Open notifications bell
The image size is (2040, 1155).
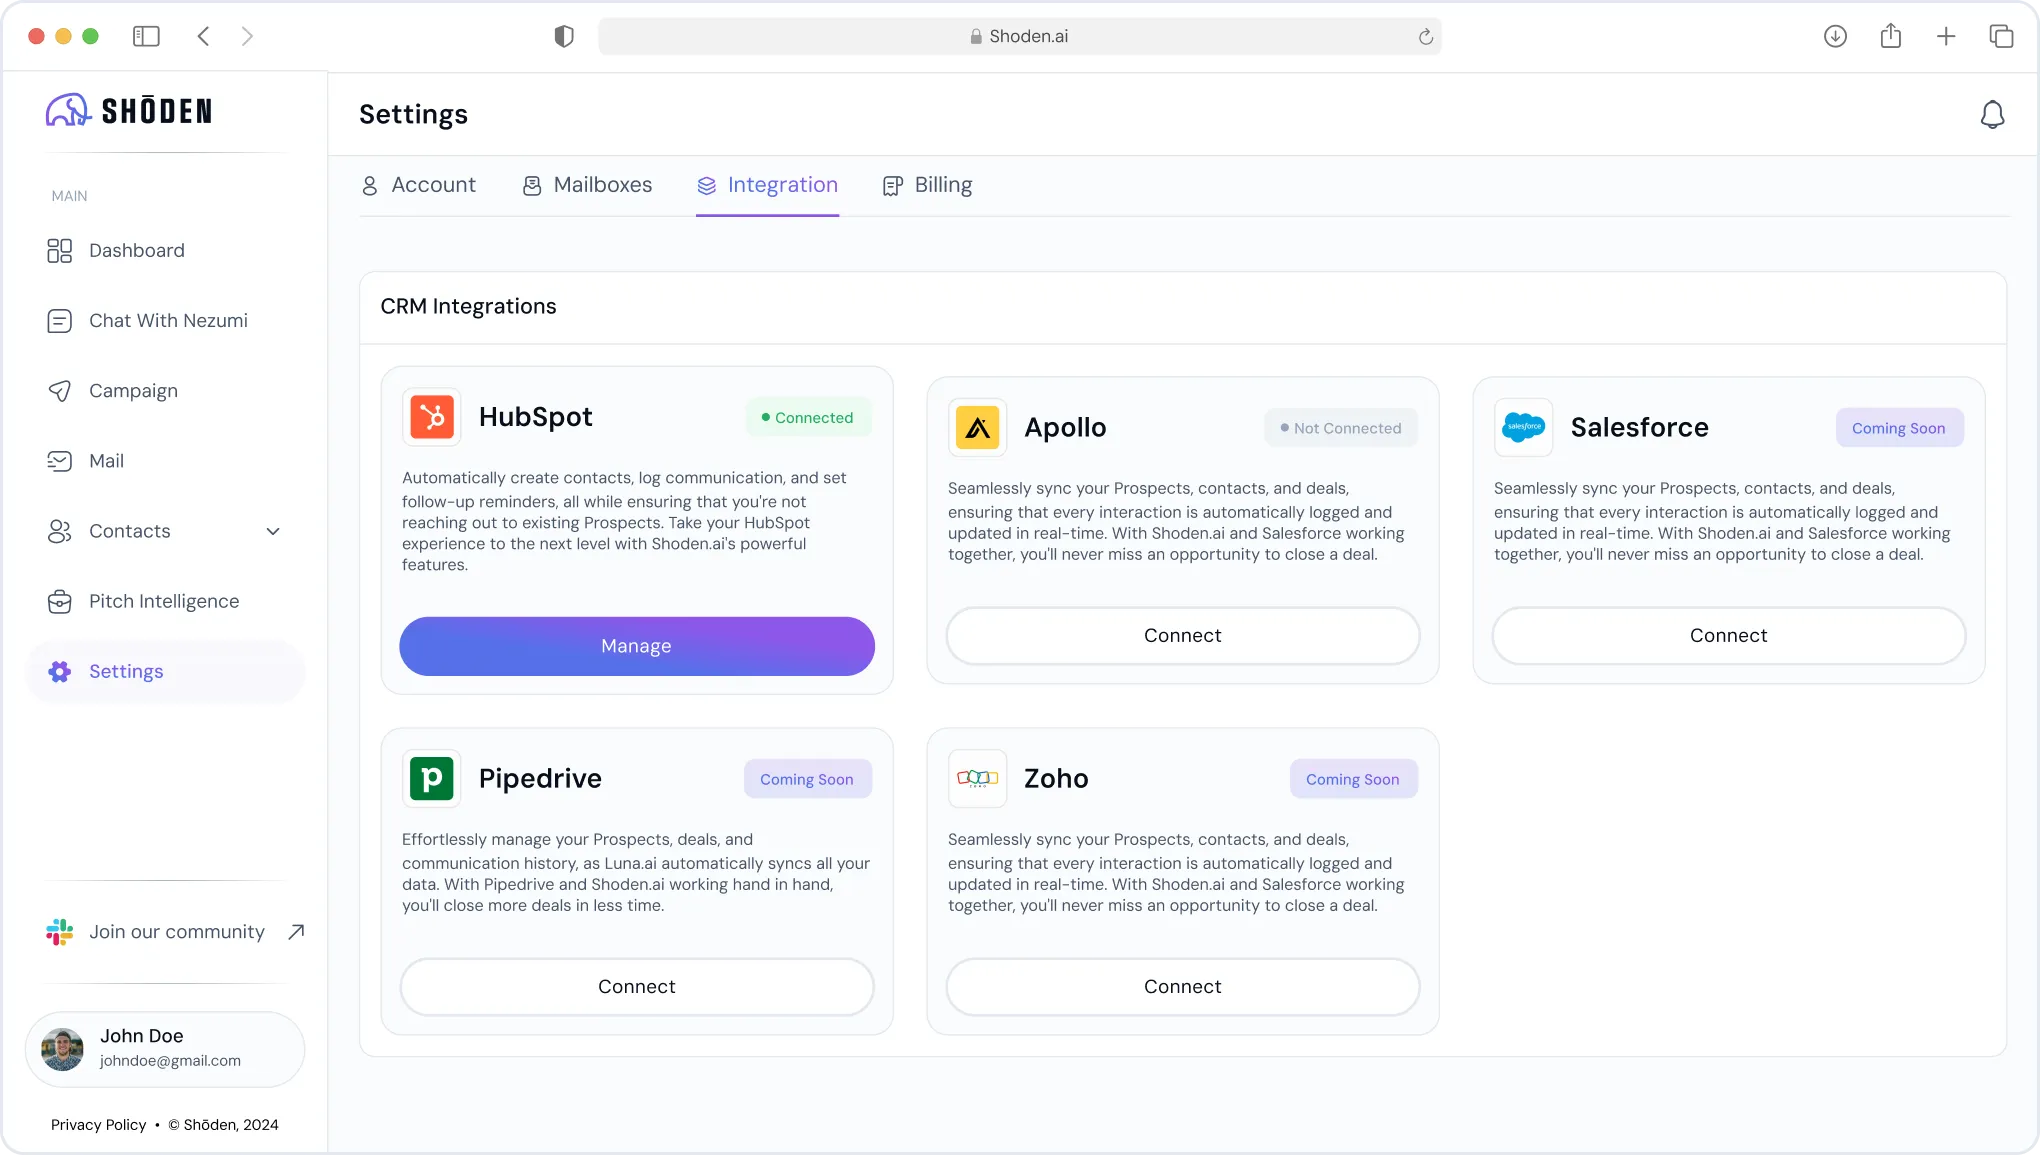coord(1992,115)
